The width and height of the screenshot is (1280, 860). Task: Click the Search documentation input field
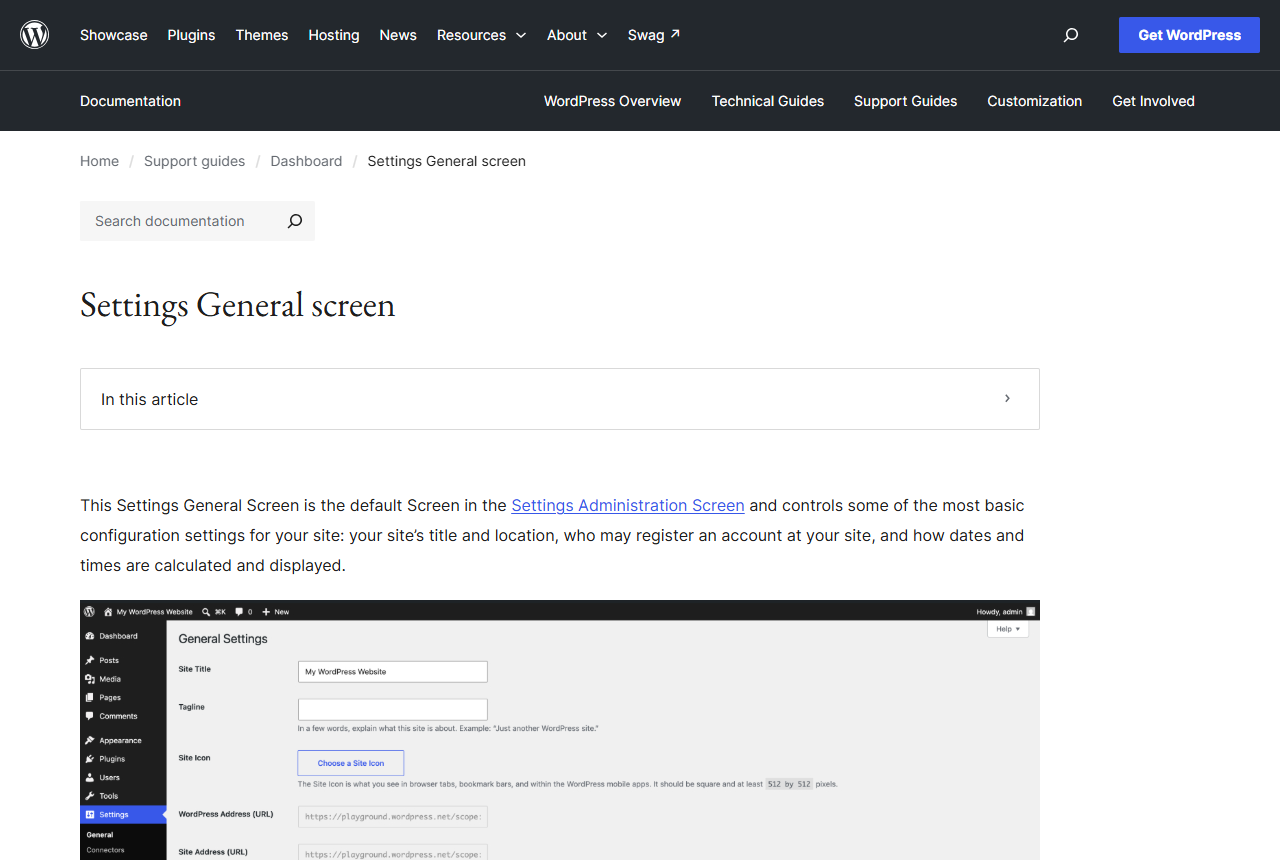[x=178, y=221]
